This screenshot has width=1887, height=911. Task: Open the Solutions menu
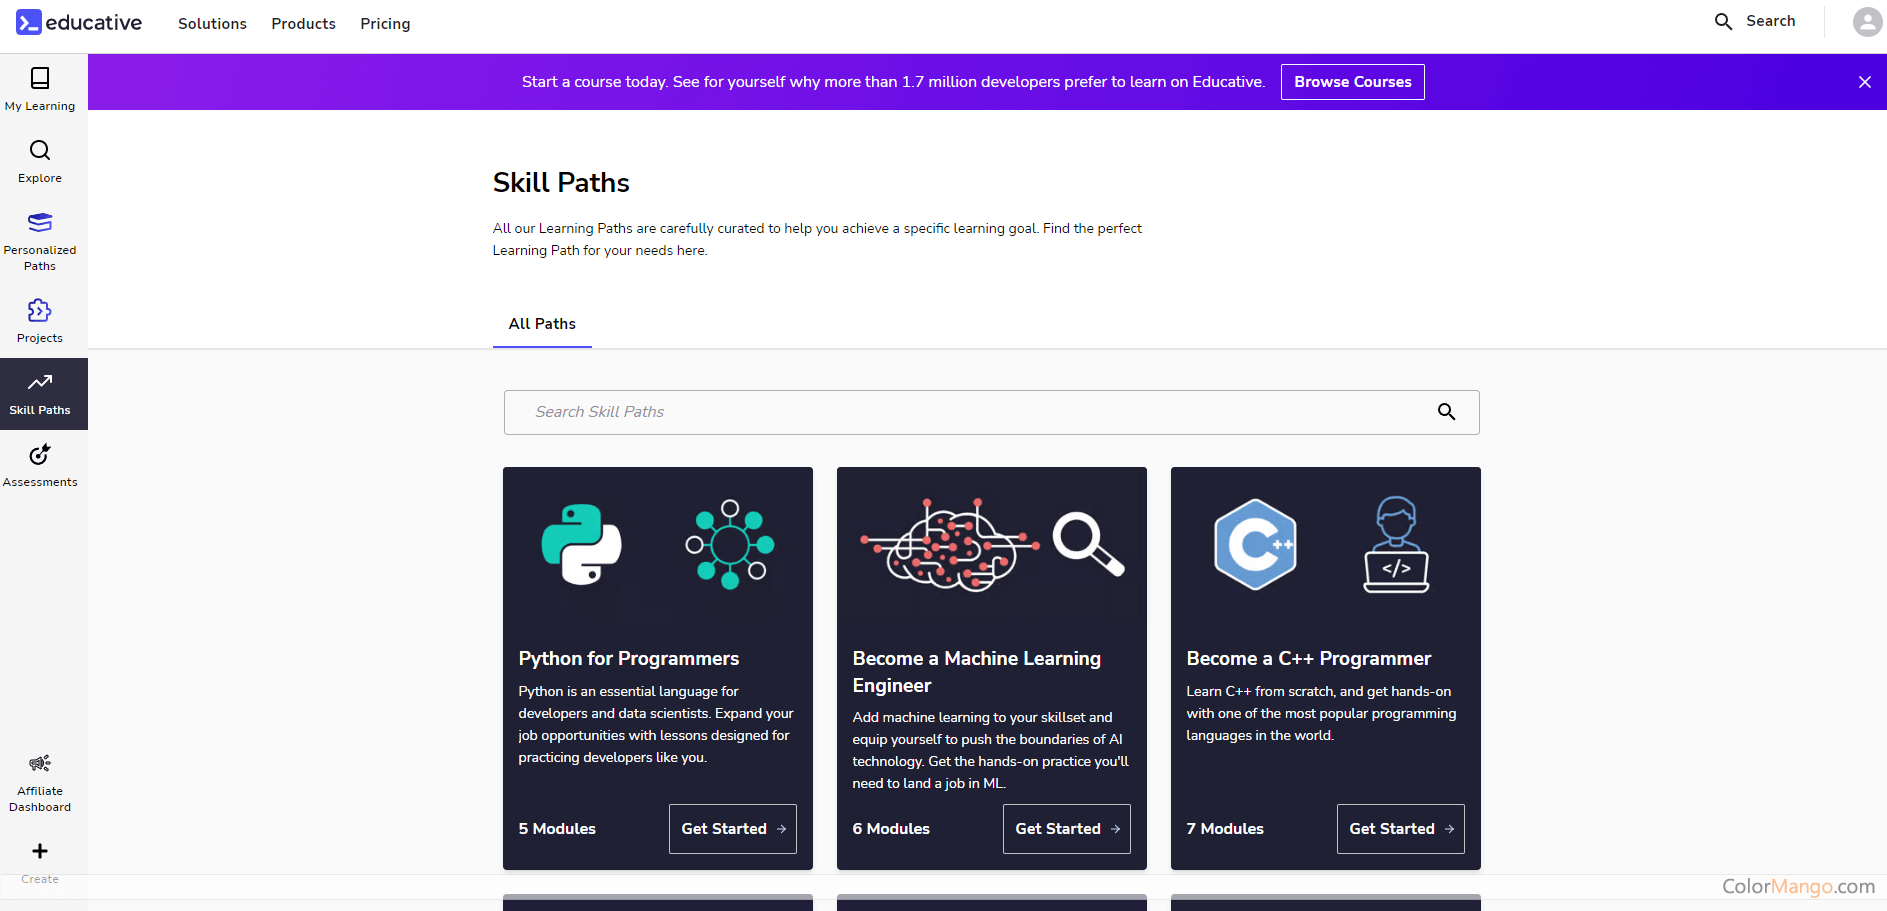coord(212,24)
